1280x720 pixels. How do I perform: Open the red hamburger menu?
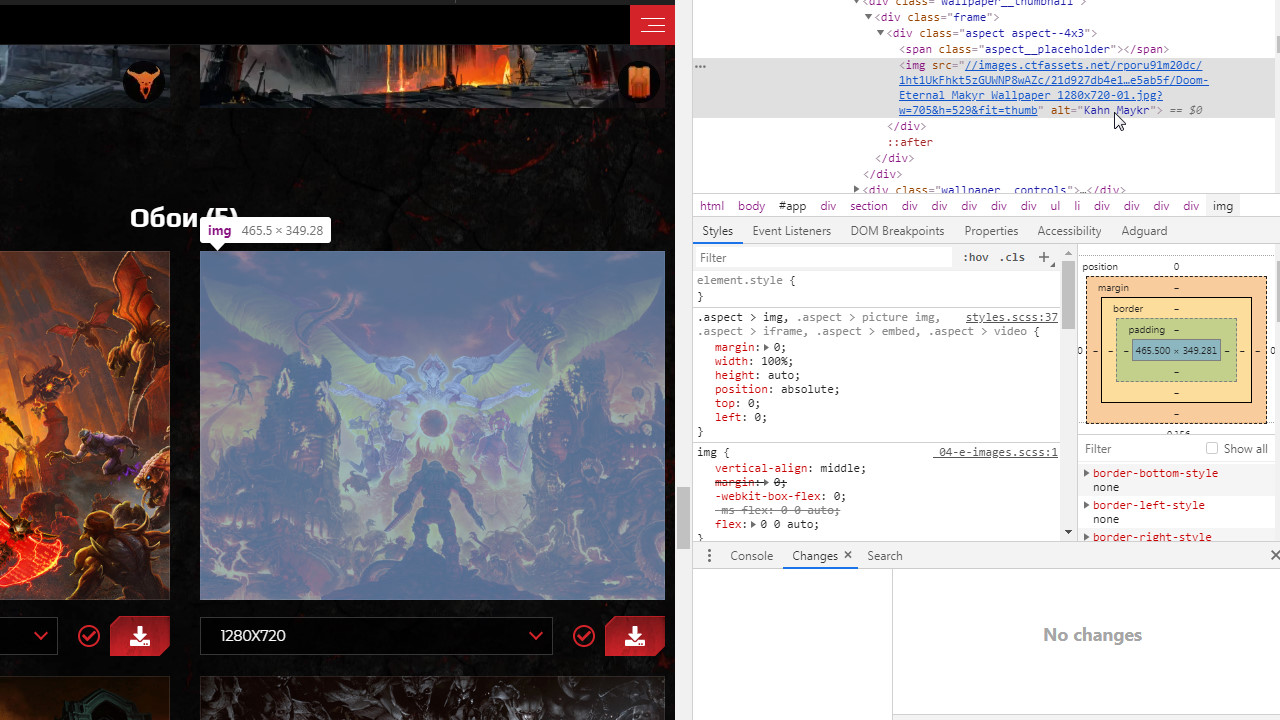[652, 25]
